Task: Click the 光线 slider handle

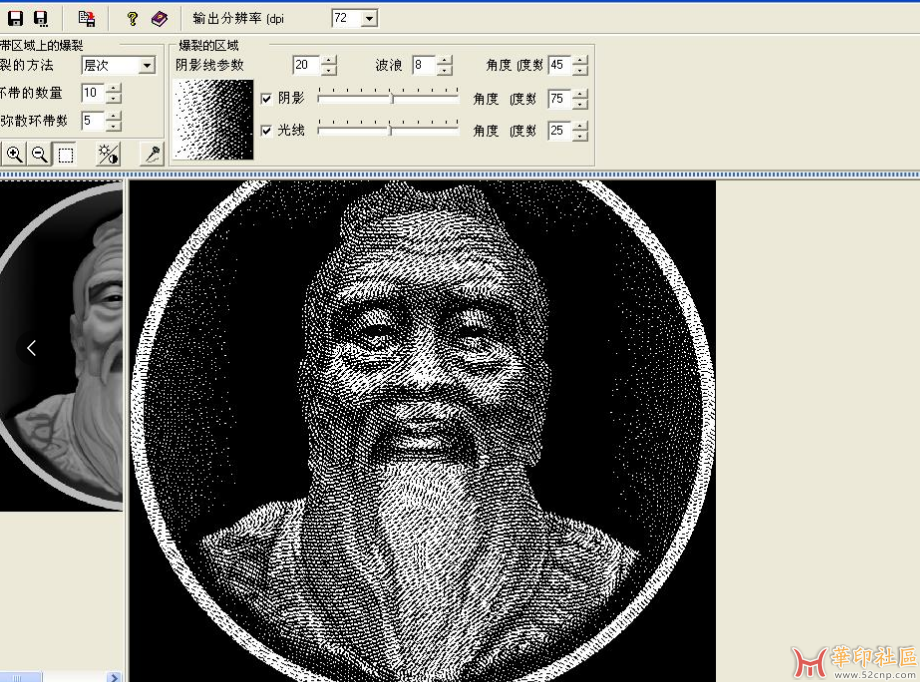Action: tap(390, 130)
